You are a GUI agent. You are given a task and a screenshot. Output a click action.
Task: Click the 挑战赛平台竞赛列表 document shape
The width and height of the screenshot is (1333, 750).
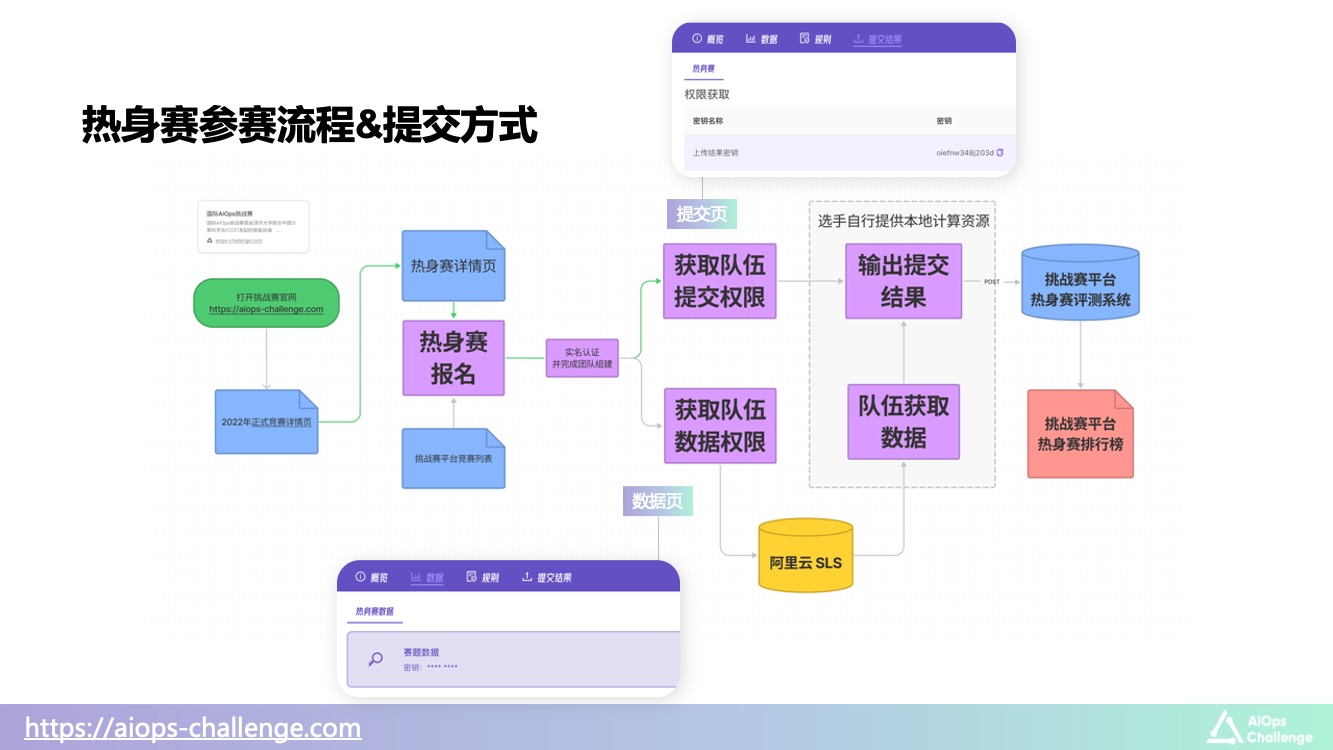click(453, 458)
